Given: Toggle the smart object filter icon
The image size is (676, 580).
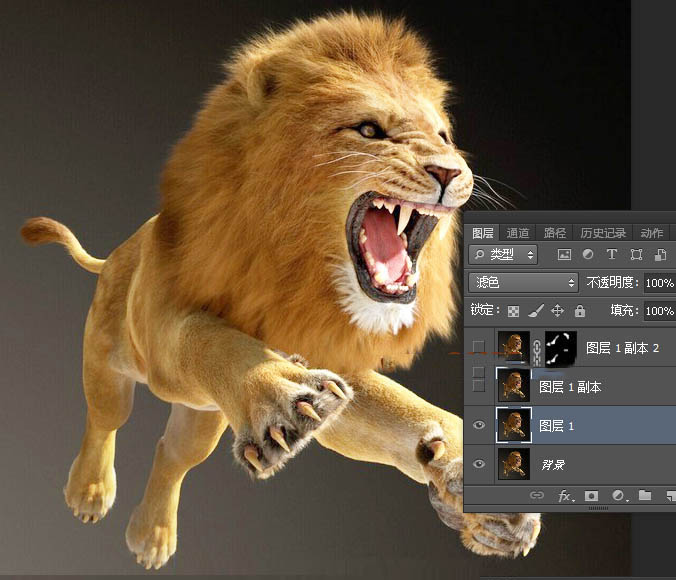Looking at the screenshot, I should point(660,255).
